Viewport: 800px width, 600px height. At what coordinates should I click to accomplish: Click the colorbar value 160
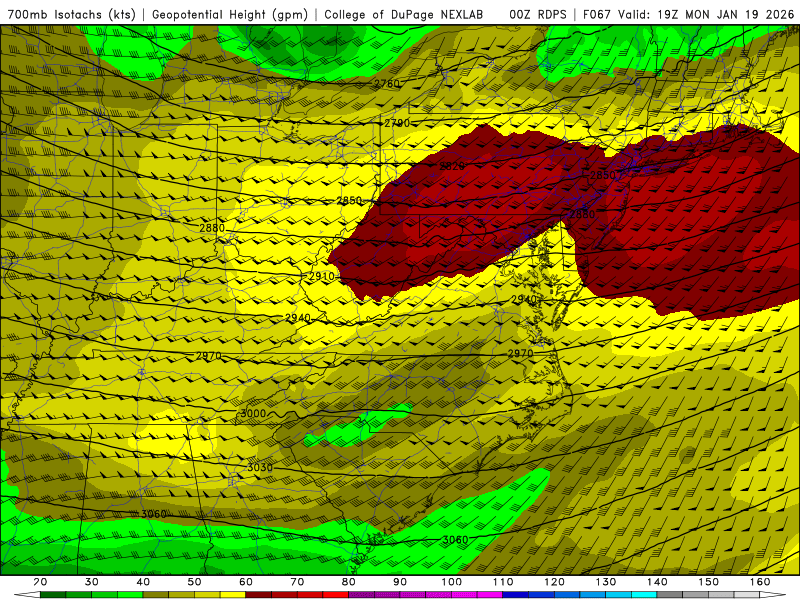[760, 582]
